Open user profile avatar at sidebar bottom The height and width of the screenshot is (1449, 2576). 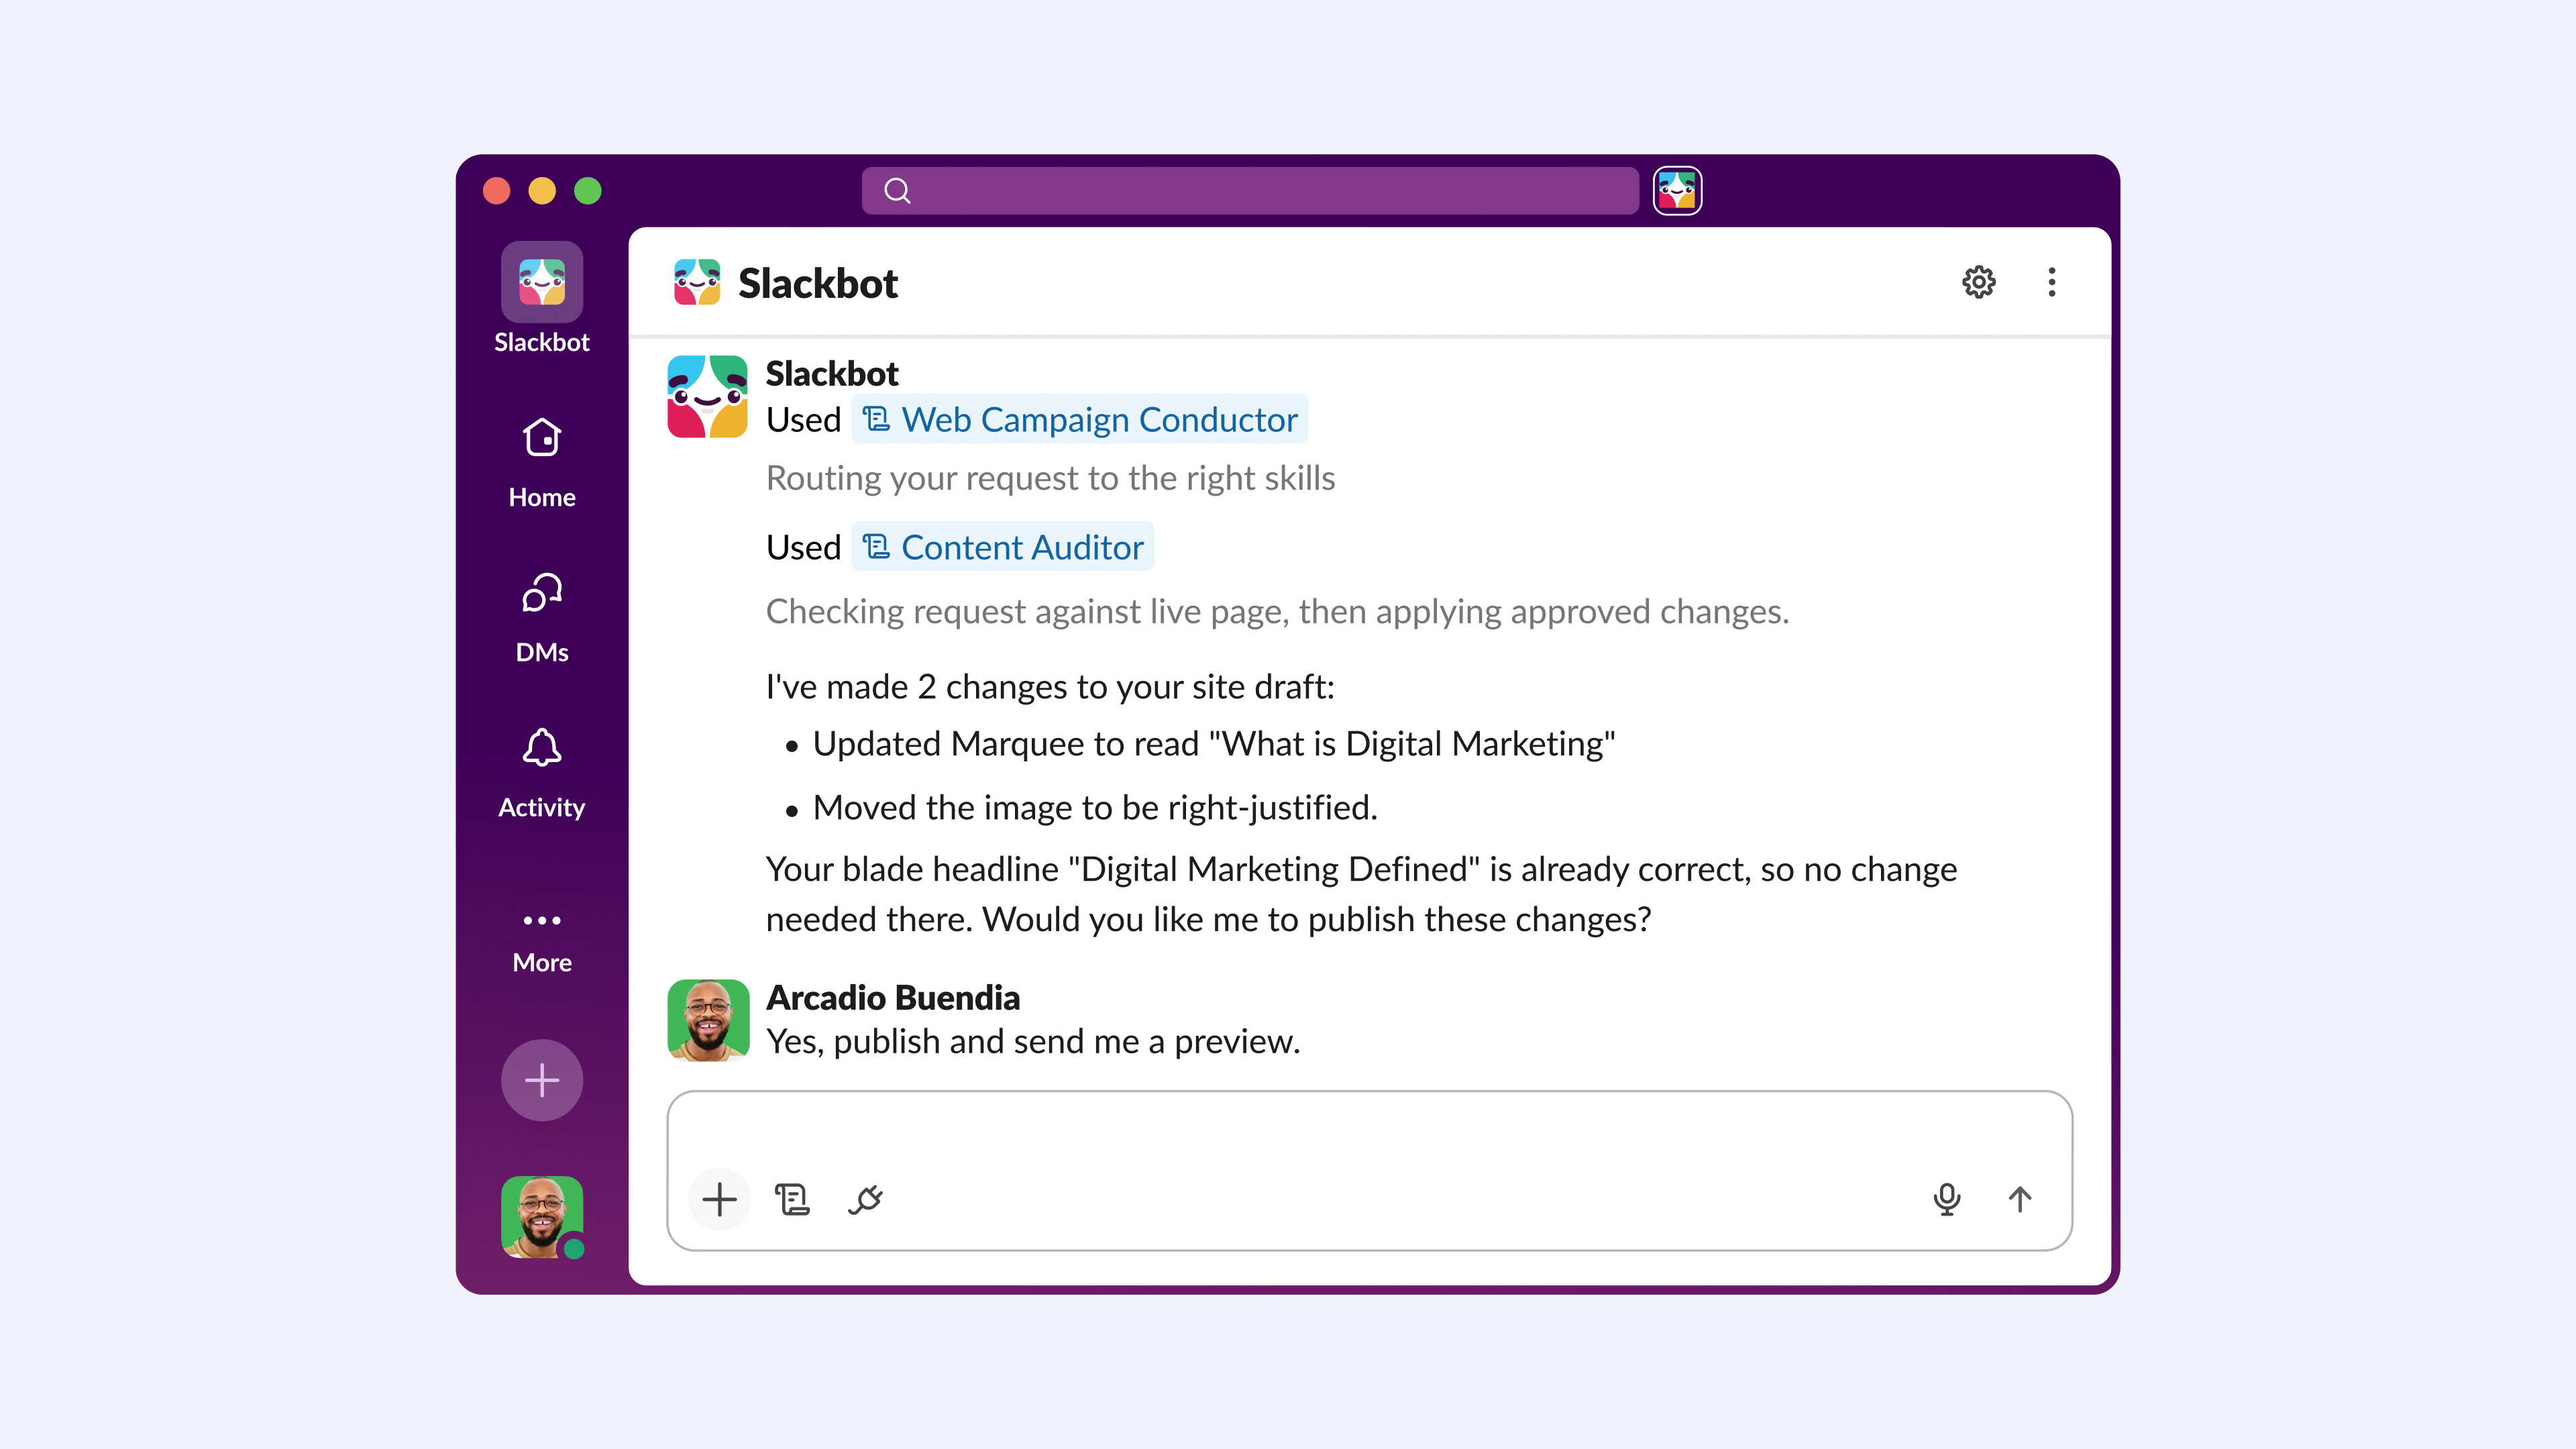pyautogui.click(x=542, y=1217)
